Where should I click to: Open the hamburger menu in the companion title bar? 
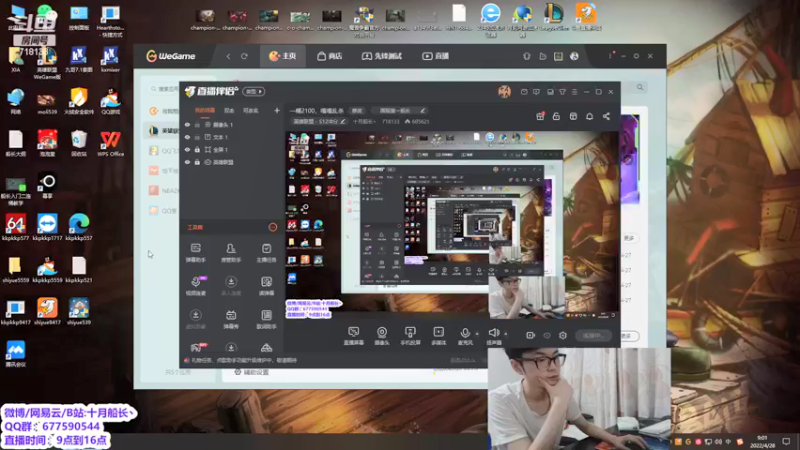coord(574,92)
